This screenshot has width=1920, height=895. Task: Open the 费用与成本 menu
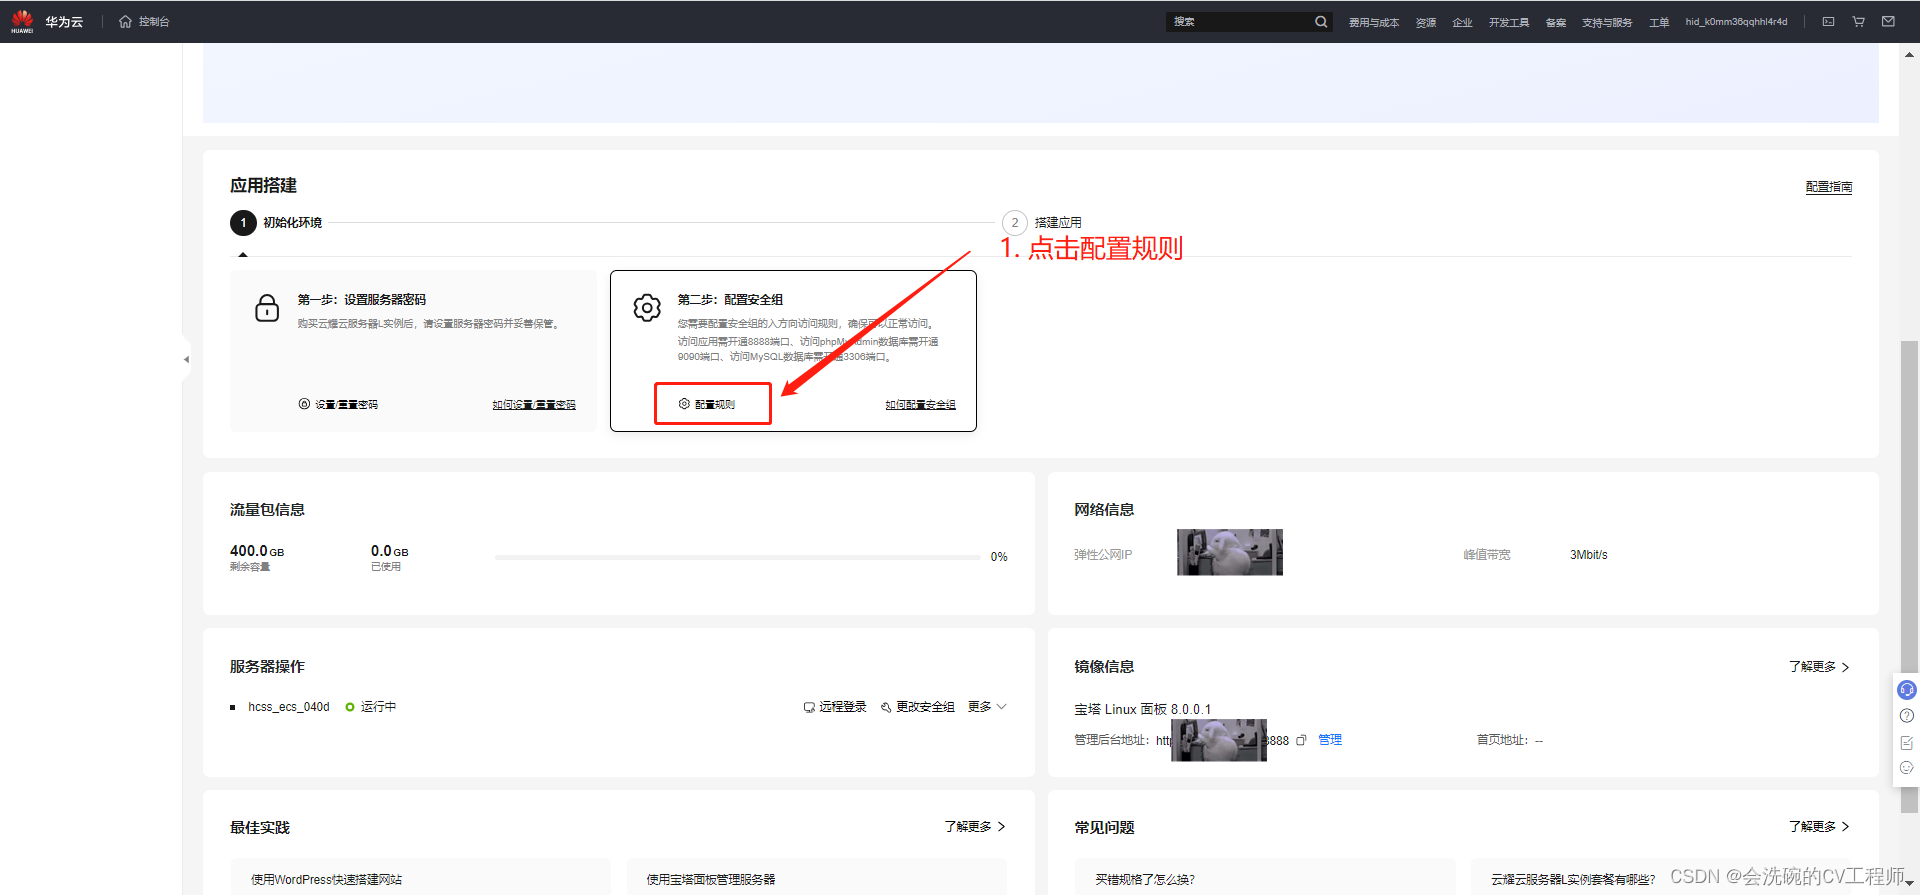pos(1373,23)
